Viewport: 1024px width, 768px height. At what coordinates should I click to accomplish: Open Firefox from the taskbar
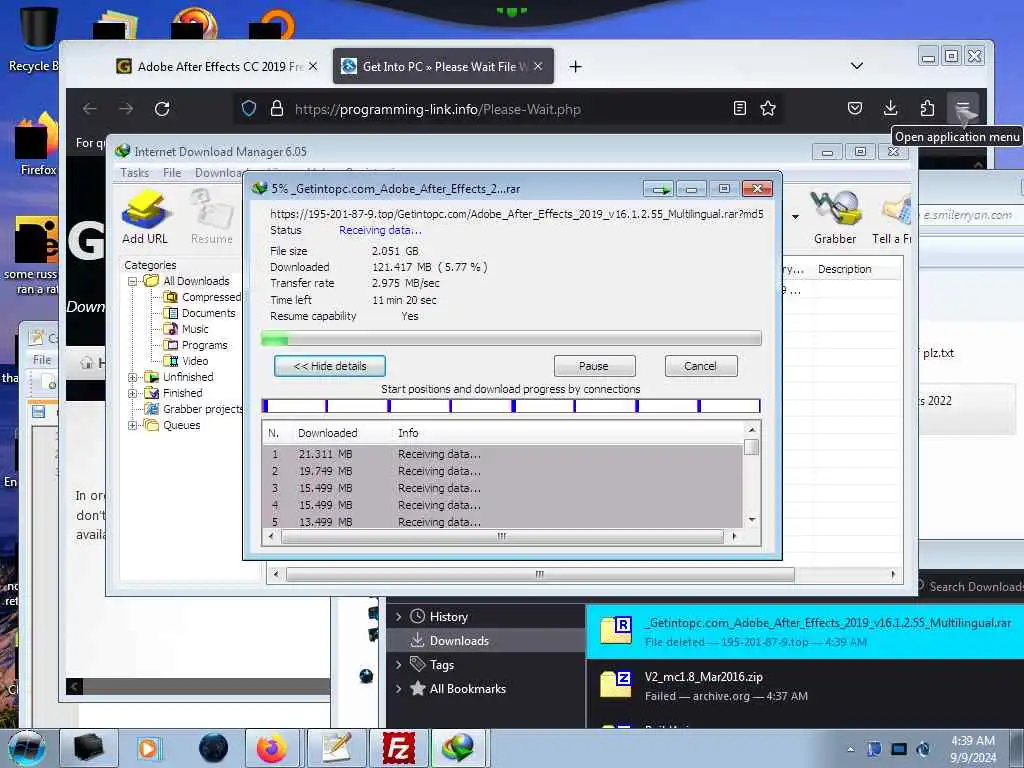tap(272, 748)
